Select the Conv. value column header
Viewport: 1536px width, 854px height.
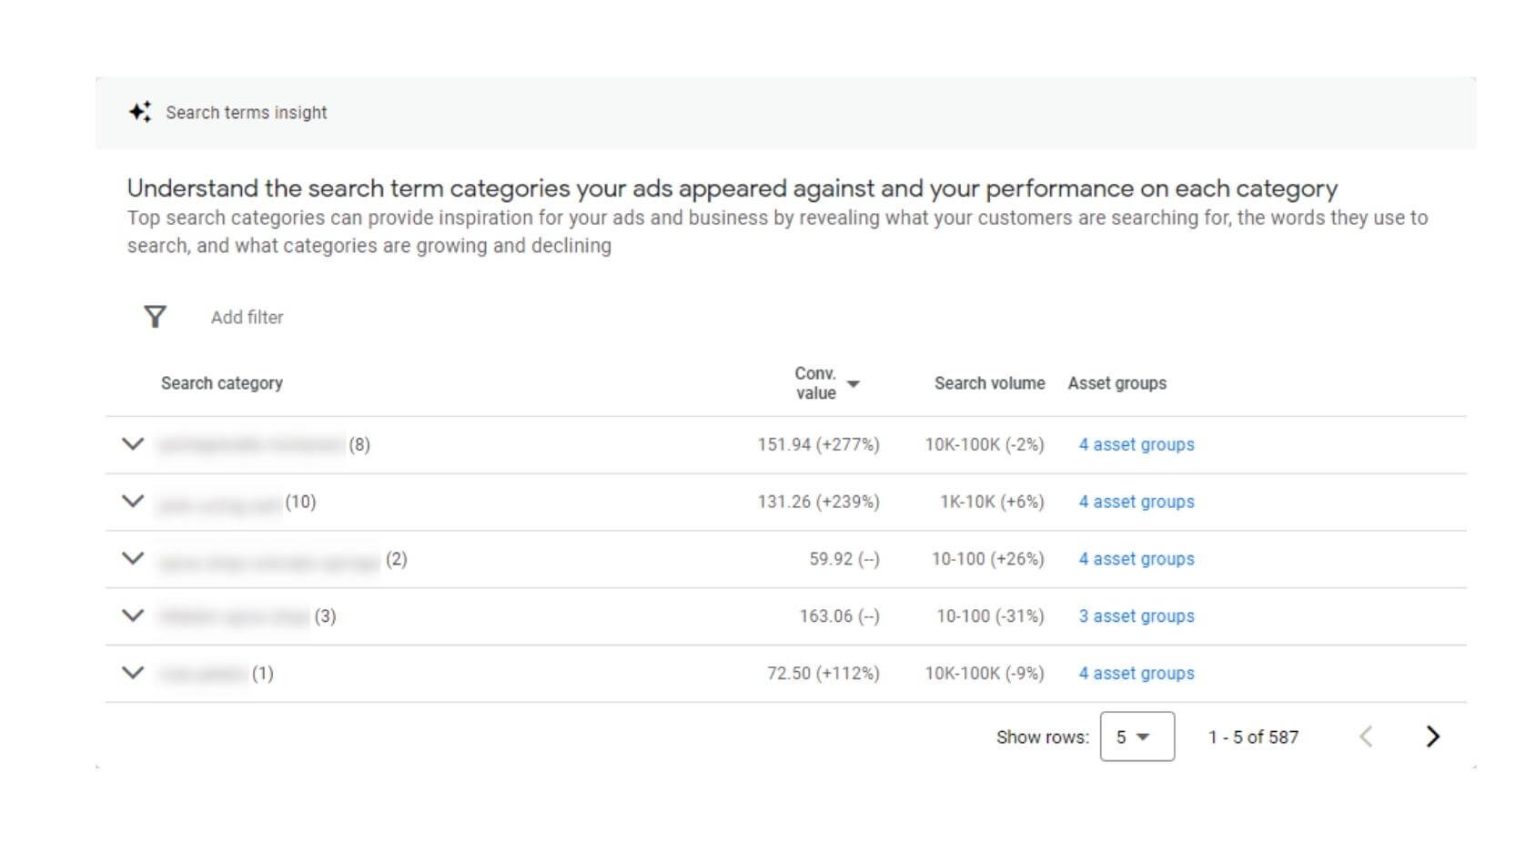click(815, 383)
